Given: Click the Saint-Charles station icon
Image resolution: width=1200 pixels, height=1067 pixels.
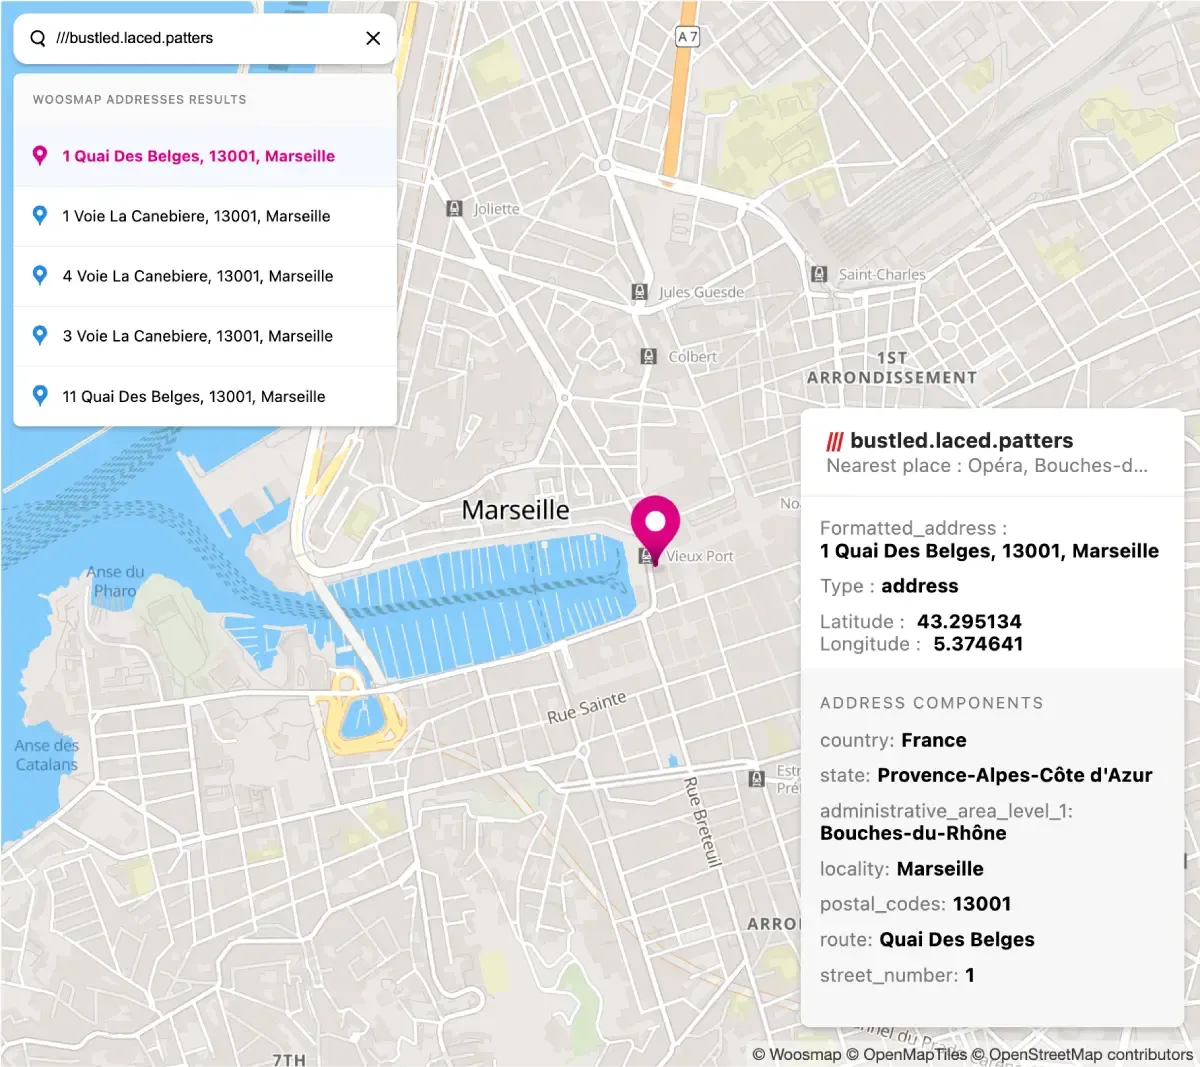Looking at the screenshot, I should click(x=819, y=274).
